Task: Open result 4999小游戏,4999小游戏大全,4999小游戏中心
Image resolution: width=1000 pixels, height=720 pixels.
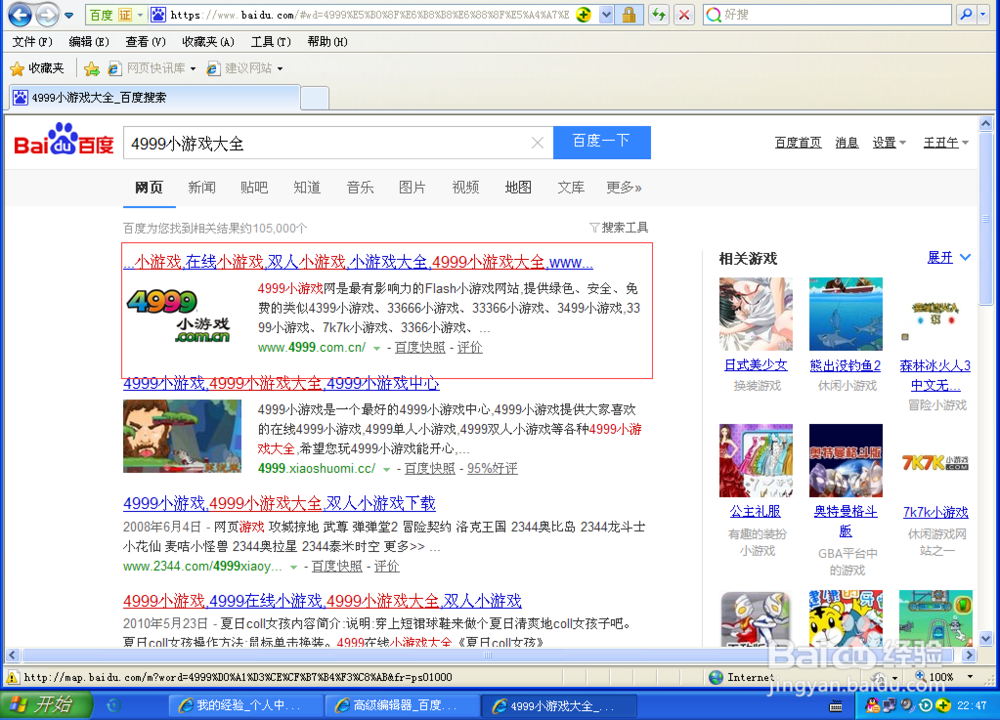Action: click(281, 383)
